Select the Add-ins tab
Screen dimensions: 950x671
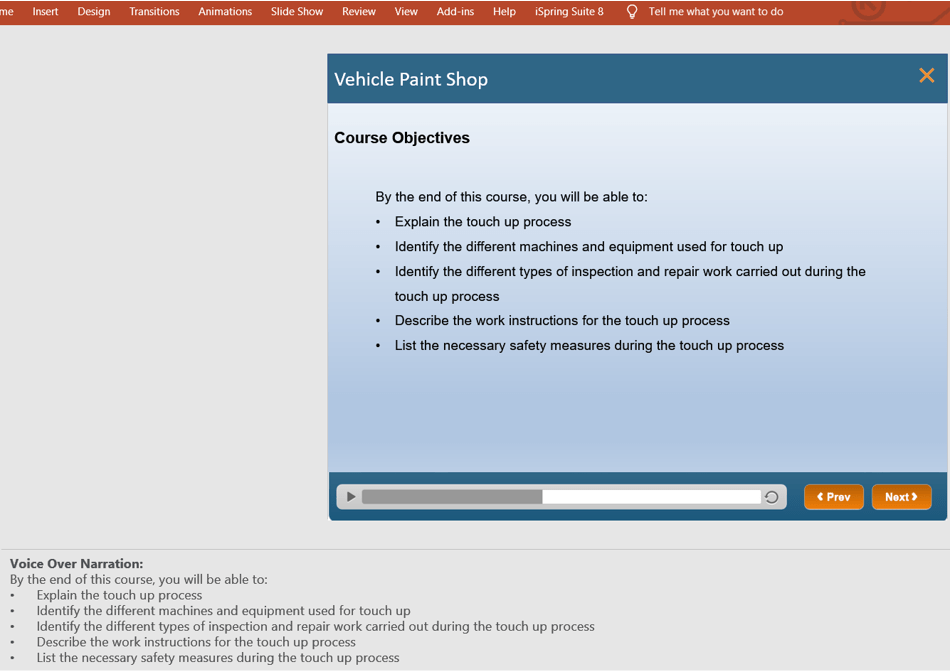click(x=455, y=12)
